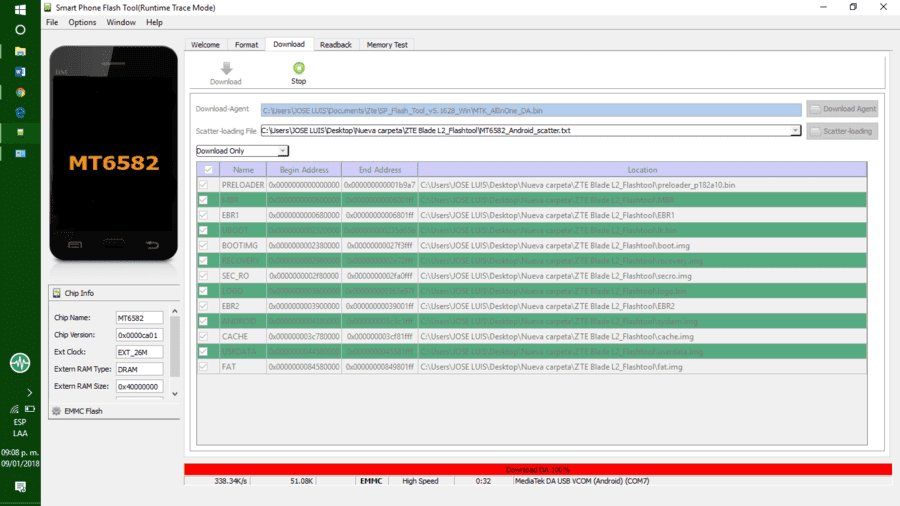Open Internet Explorer taskbar icon
Viewport: 900px width, 506px height.
[20, 112]
